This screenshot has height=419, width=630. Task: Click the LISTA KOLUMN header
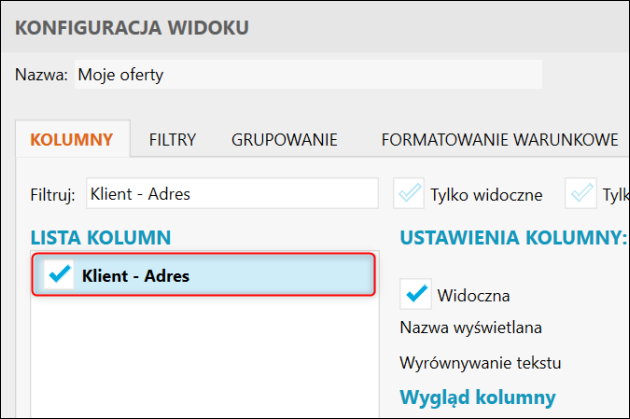pos(101,237)
